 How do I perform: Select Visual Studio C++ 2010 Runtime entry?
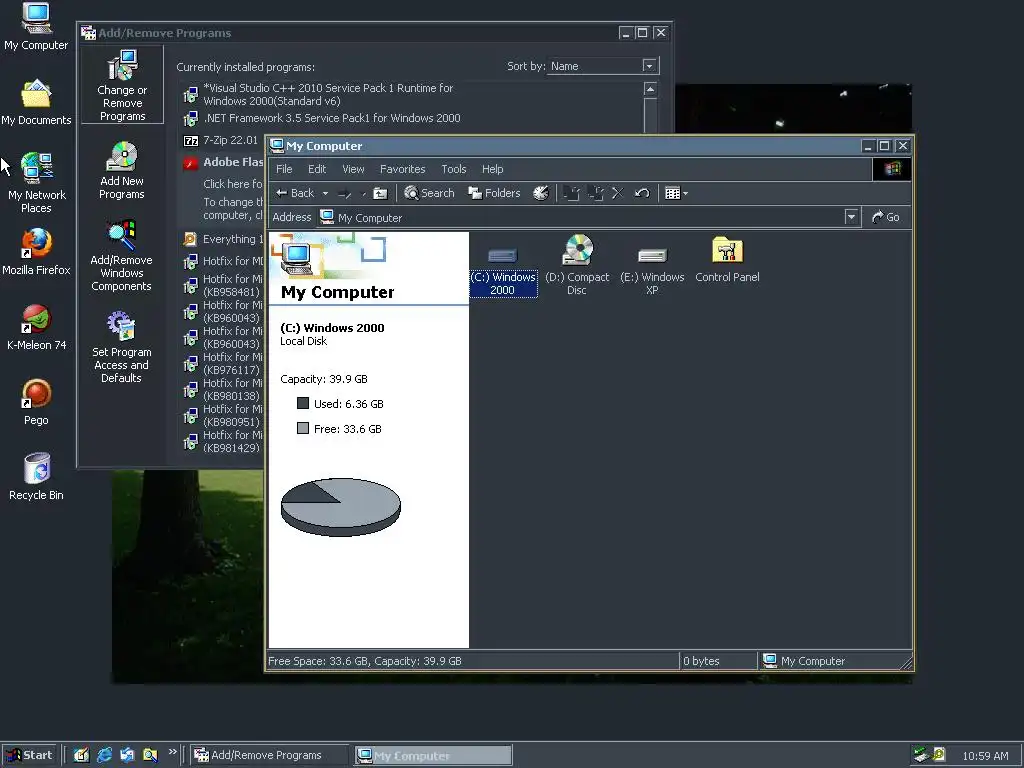tap(319, 95)
